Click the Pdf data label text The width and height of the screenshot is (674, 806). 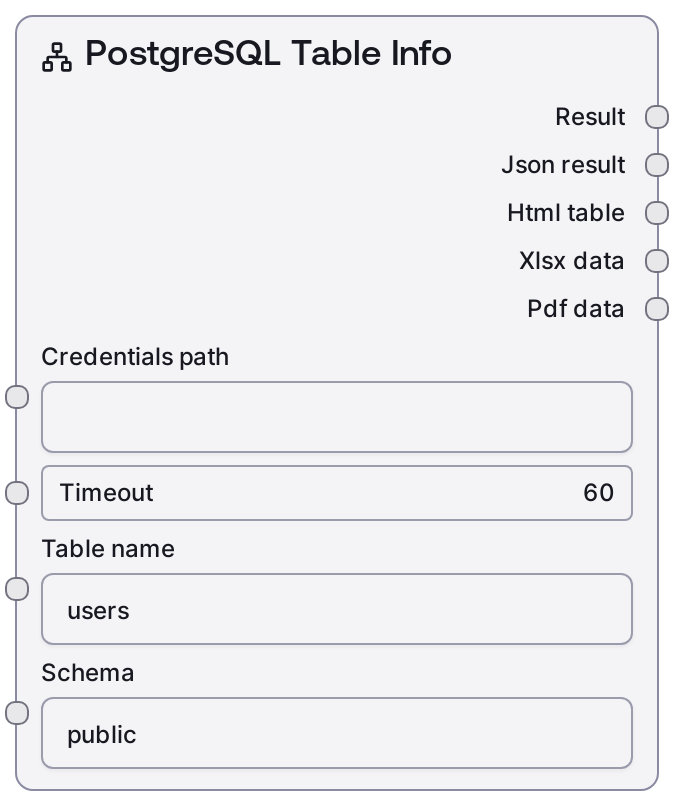[x=576, y=309]
